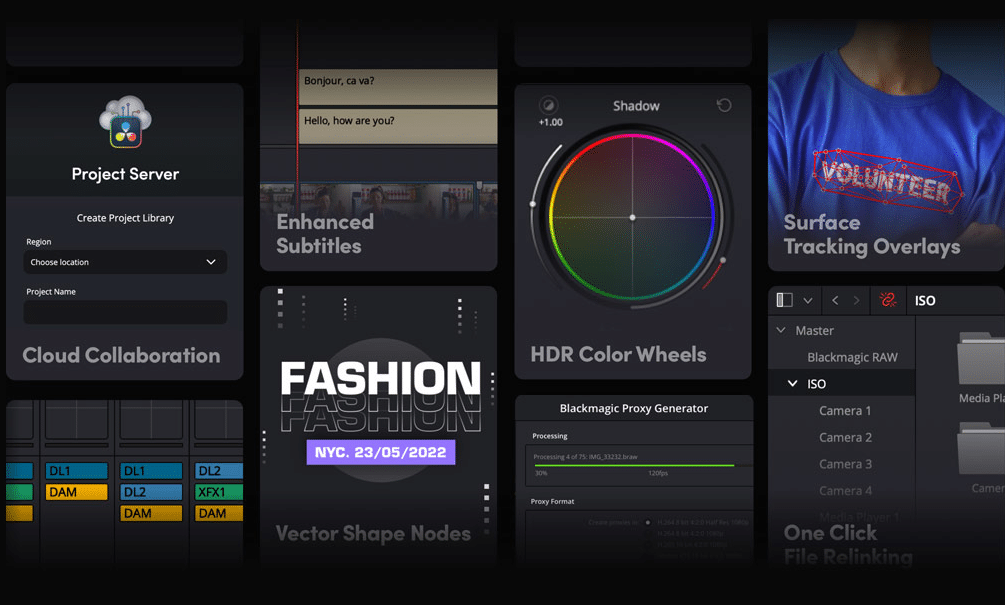This screenshot has width=1005, height=605.
Task: Select Blackmagic RAW bin
Action: 852,357
